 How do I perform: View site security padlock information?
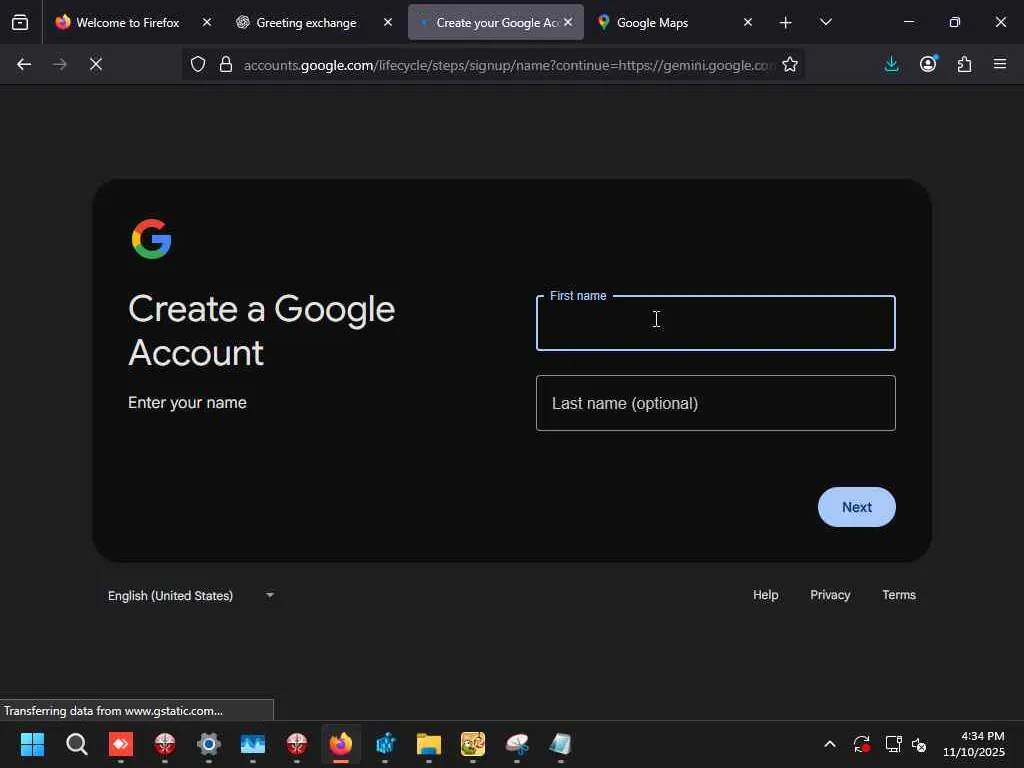tap(226, 64)
